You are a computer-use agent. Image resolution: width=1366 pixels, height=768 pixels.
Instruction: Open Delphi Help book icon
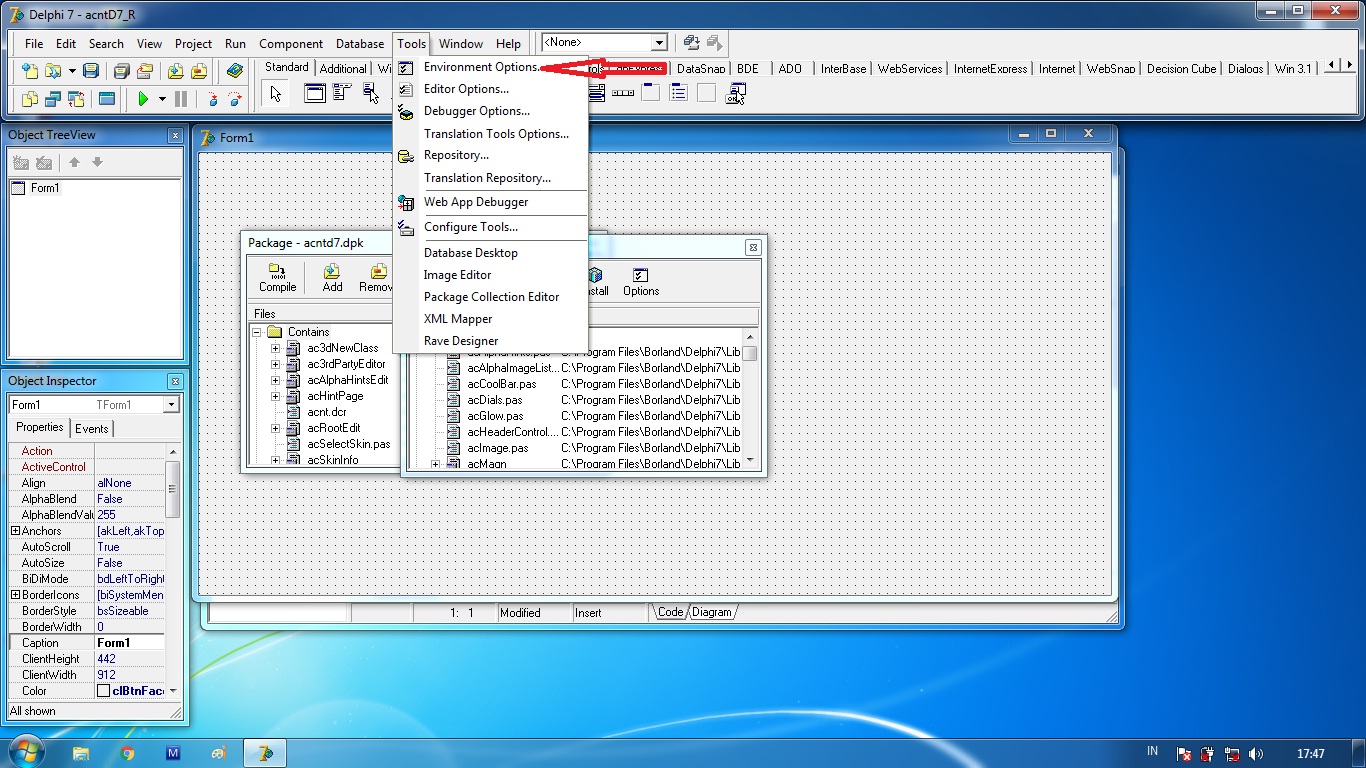point(235,70)
